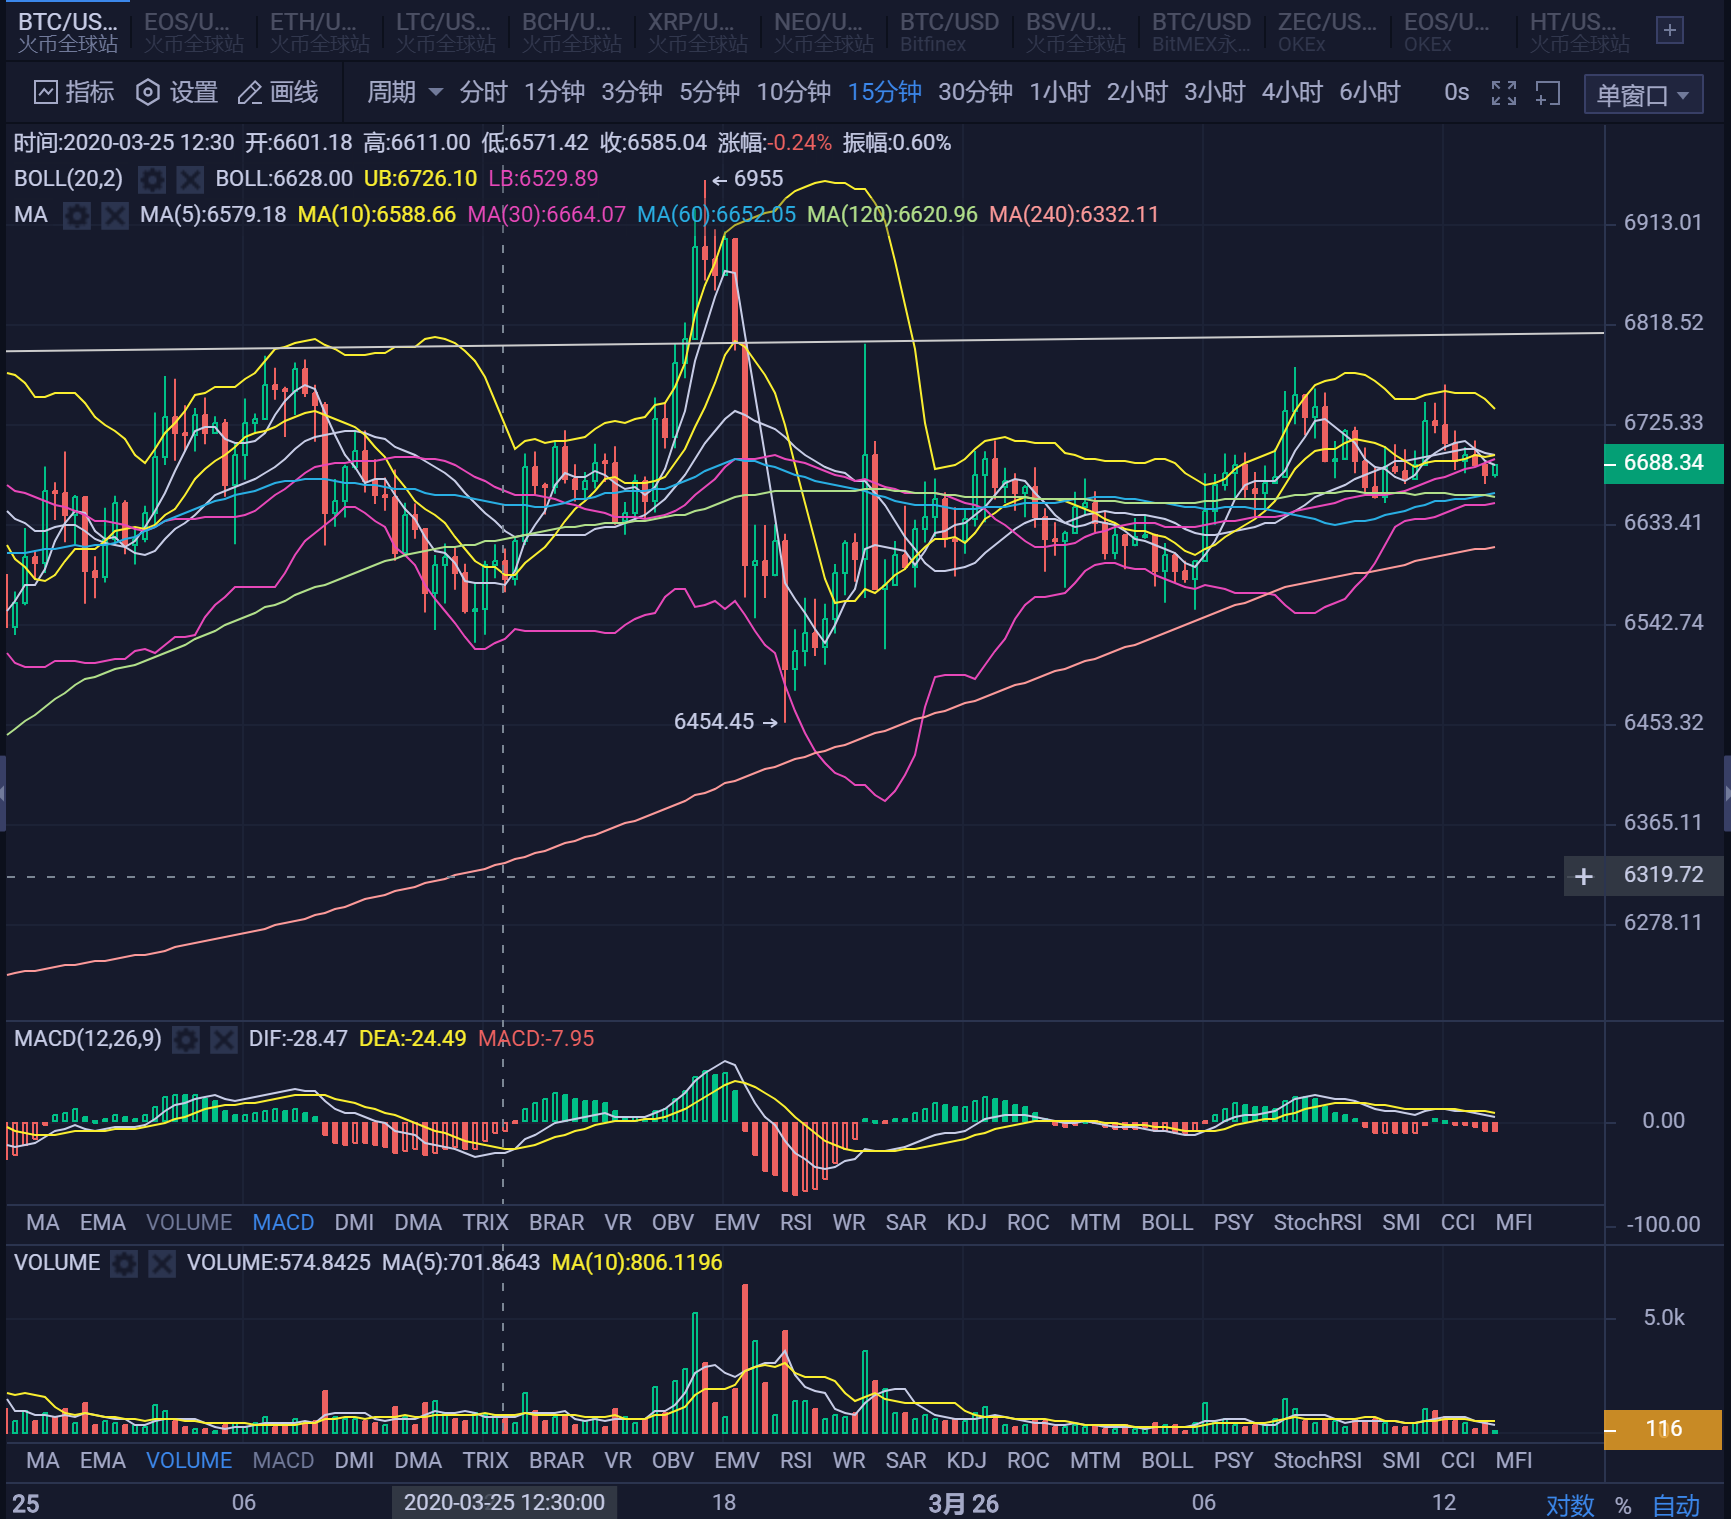Open VOLUME indicator settings gear
Screen dimensions: 1731x1519
tap(124, 1264)
